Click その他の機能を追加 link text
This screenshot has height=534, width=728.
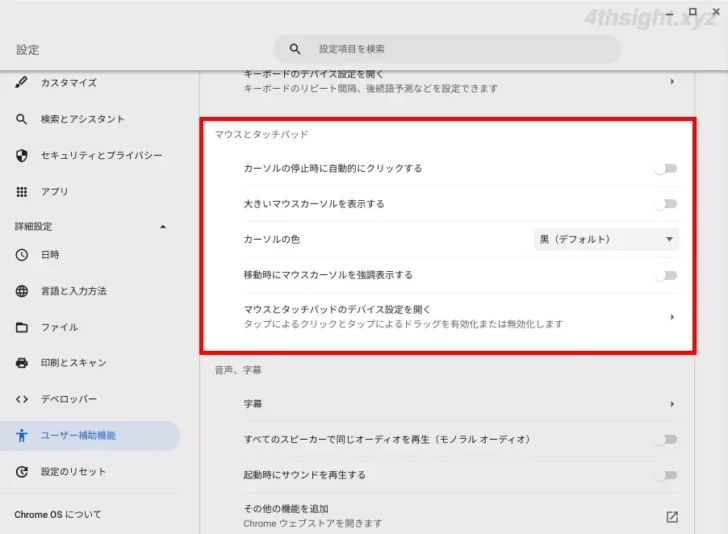(286, 509)
